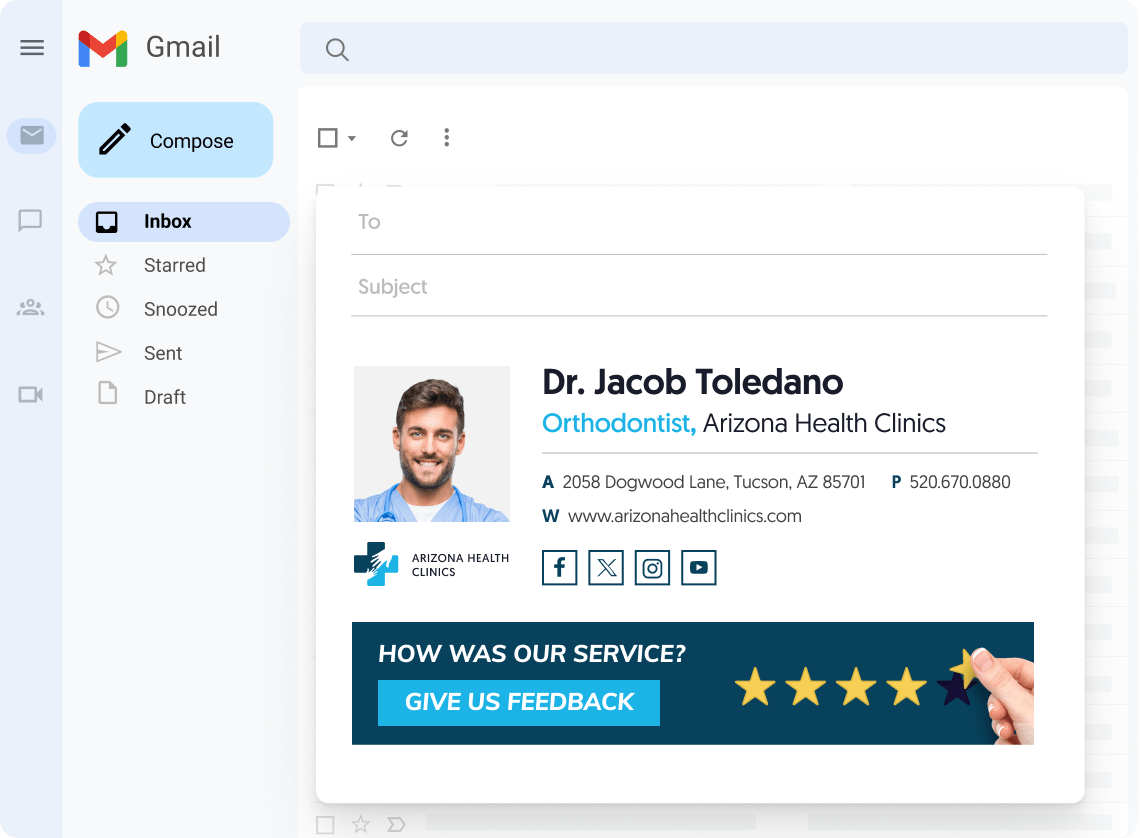This screenshot has width=1140, height=838.
Task: Open the Starred folder
Action: (174, 265)
